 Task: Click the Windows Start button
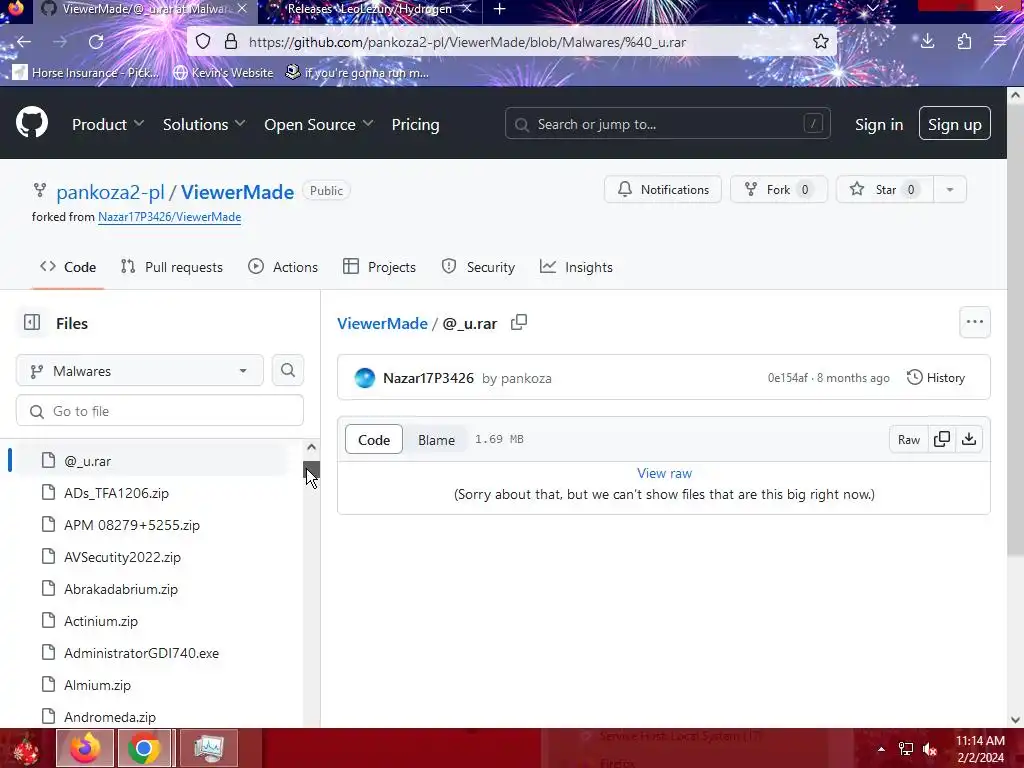[25, 748]
